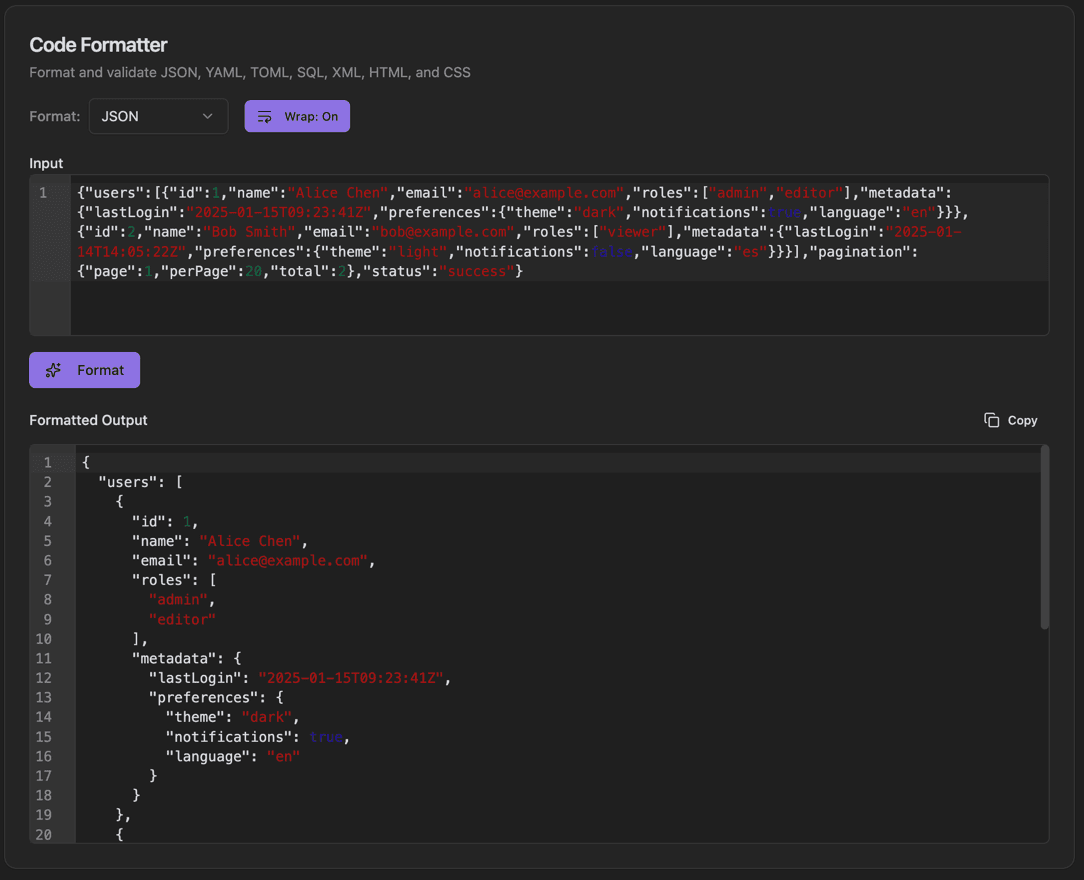Click the Formatted Output label
This screenshot has height=880, width=1084.
[88, 420]
